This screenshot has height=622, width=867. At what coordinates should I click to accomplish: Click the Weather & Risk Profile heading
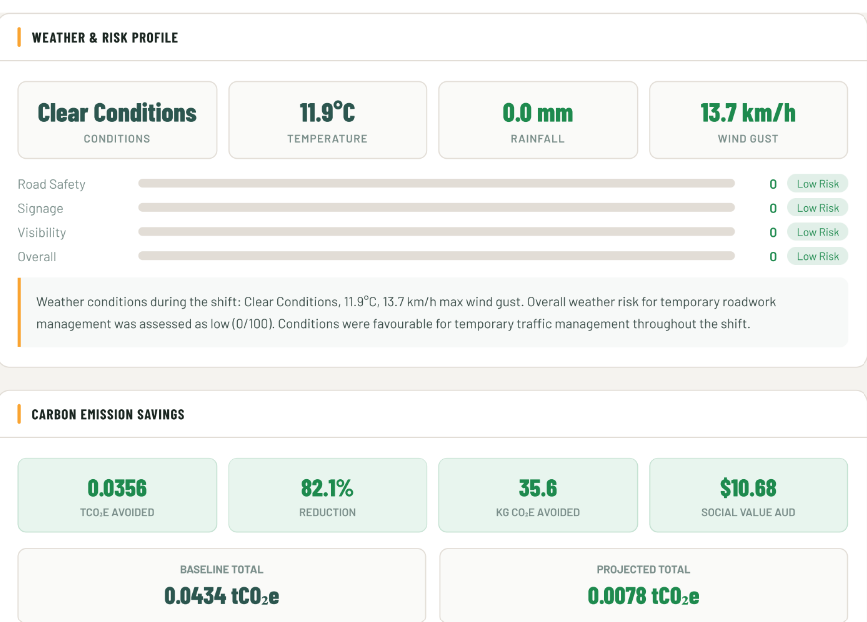105,38
